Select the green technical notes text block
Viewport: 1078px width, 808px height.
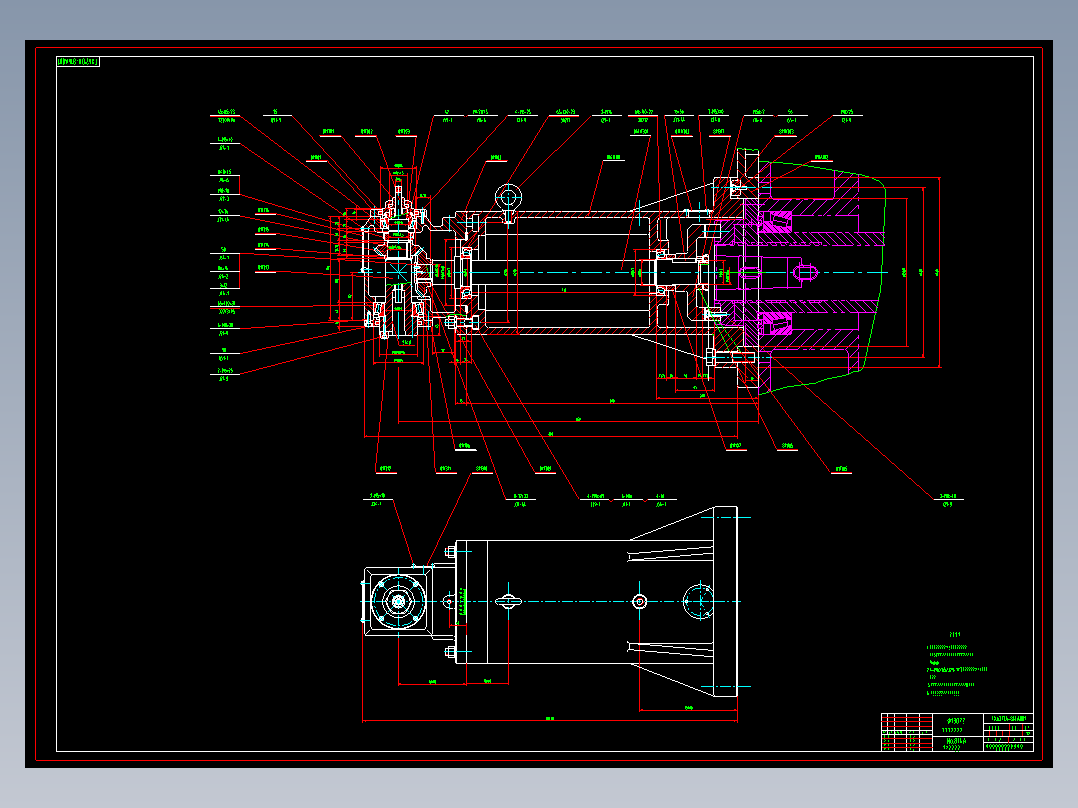pyautogui.click(x=956, y=664)
